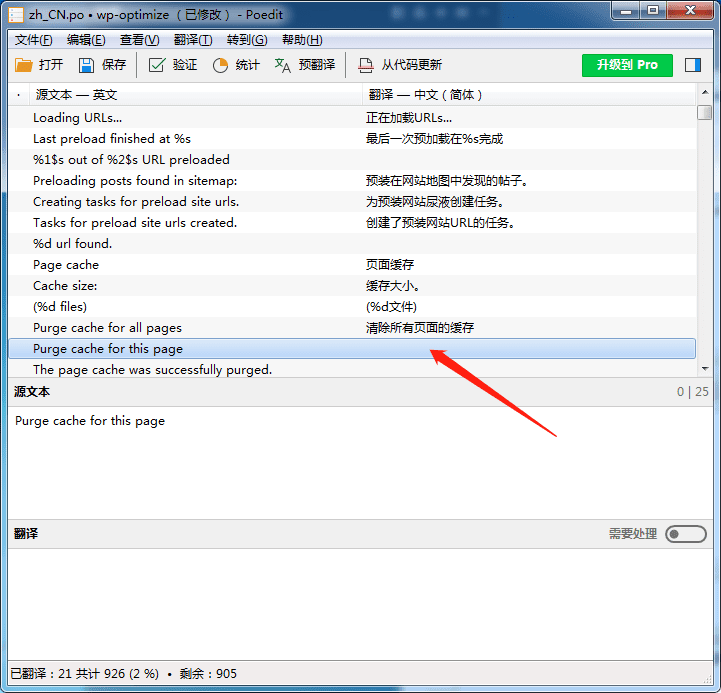Click the scrollbar down arrow in the list
The height and width of the screenshot is (693, 721).
tap(705, 369)
